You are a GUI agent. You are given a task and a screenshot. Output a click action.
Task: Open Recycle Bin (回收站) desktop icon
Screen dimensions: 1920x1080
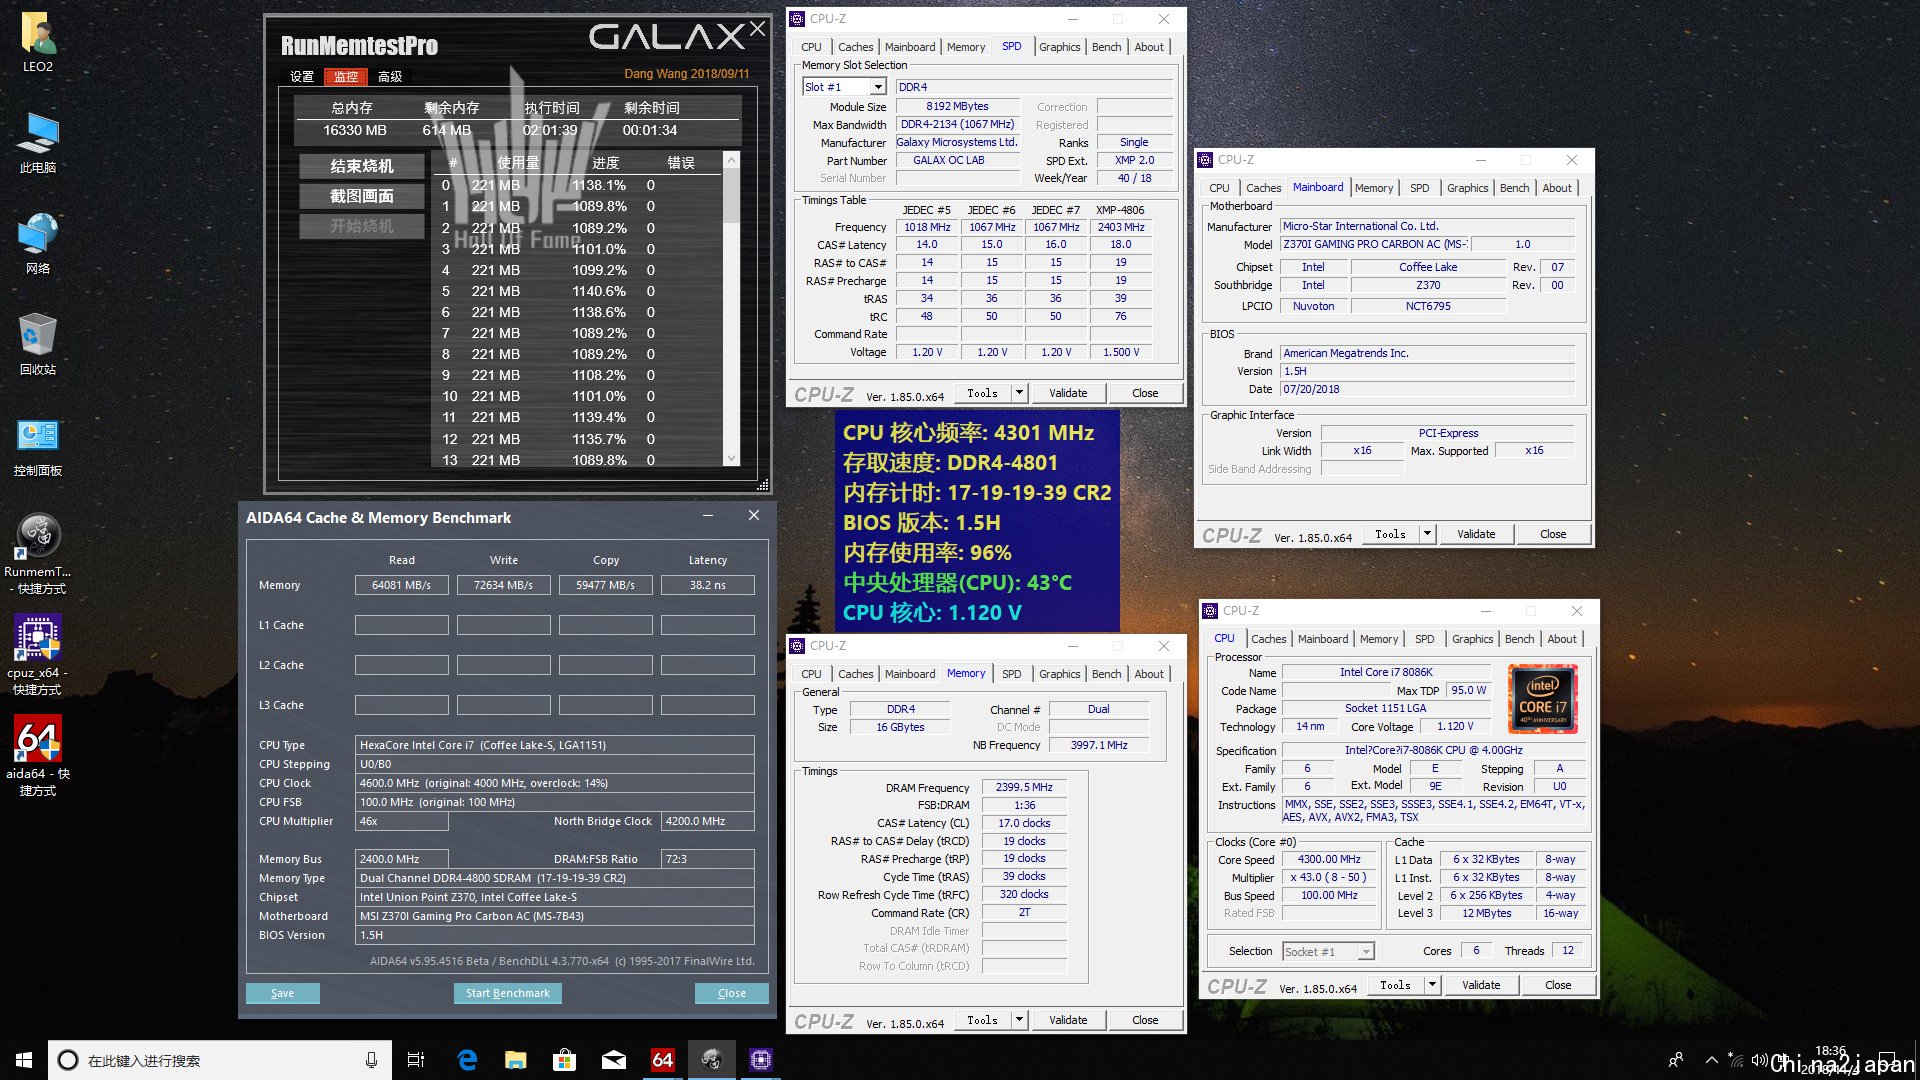point(38,345)
